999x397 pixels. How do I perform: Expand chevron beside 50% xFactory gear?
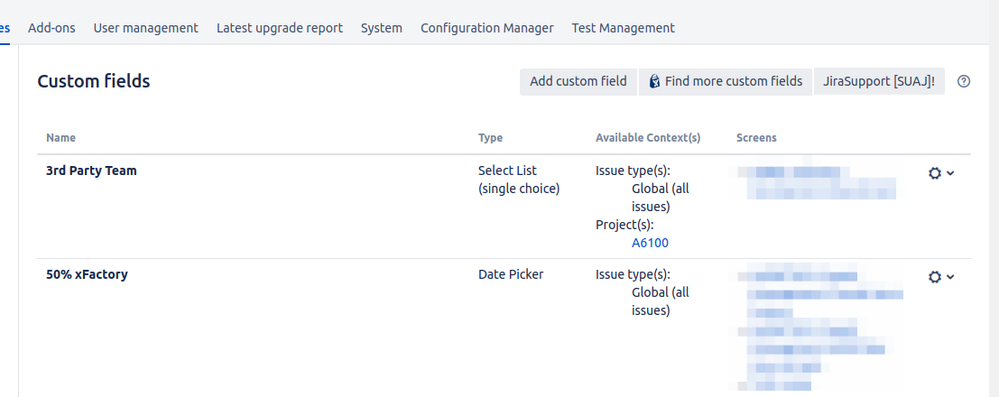951,277
